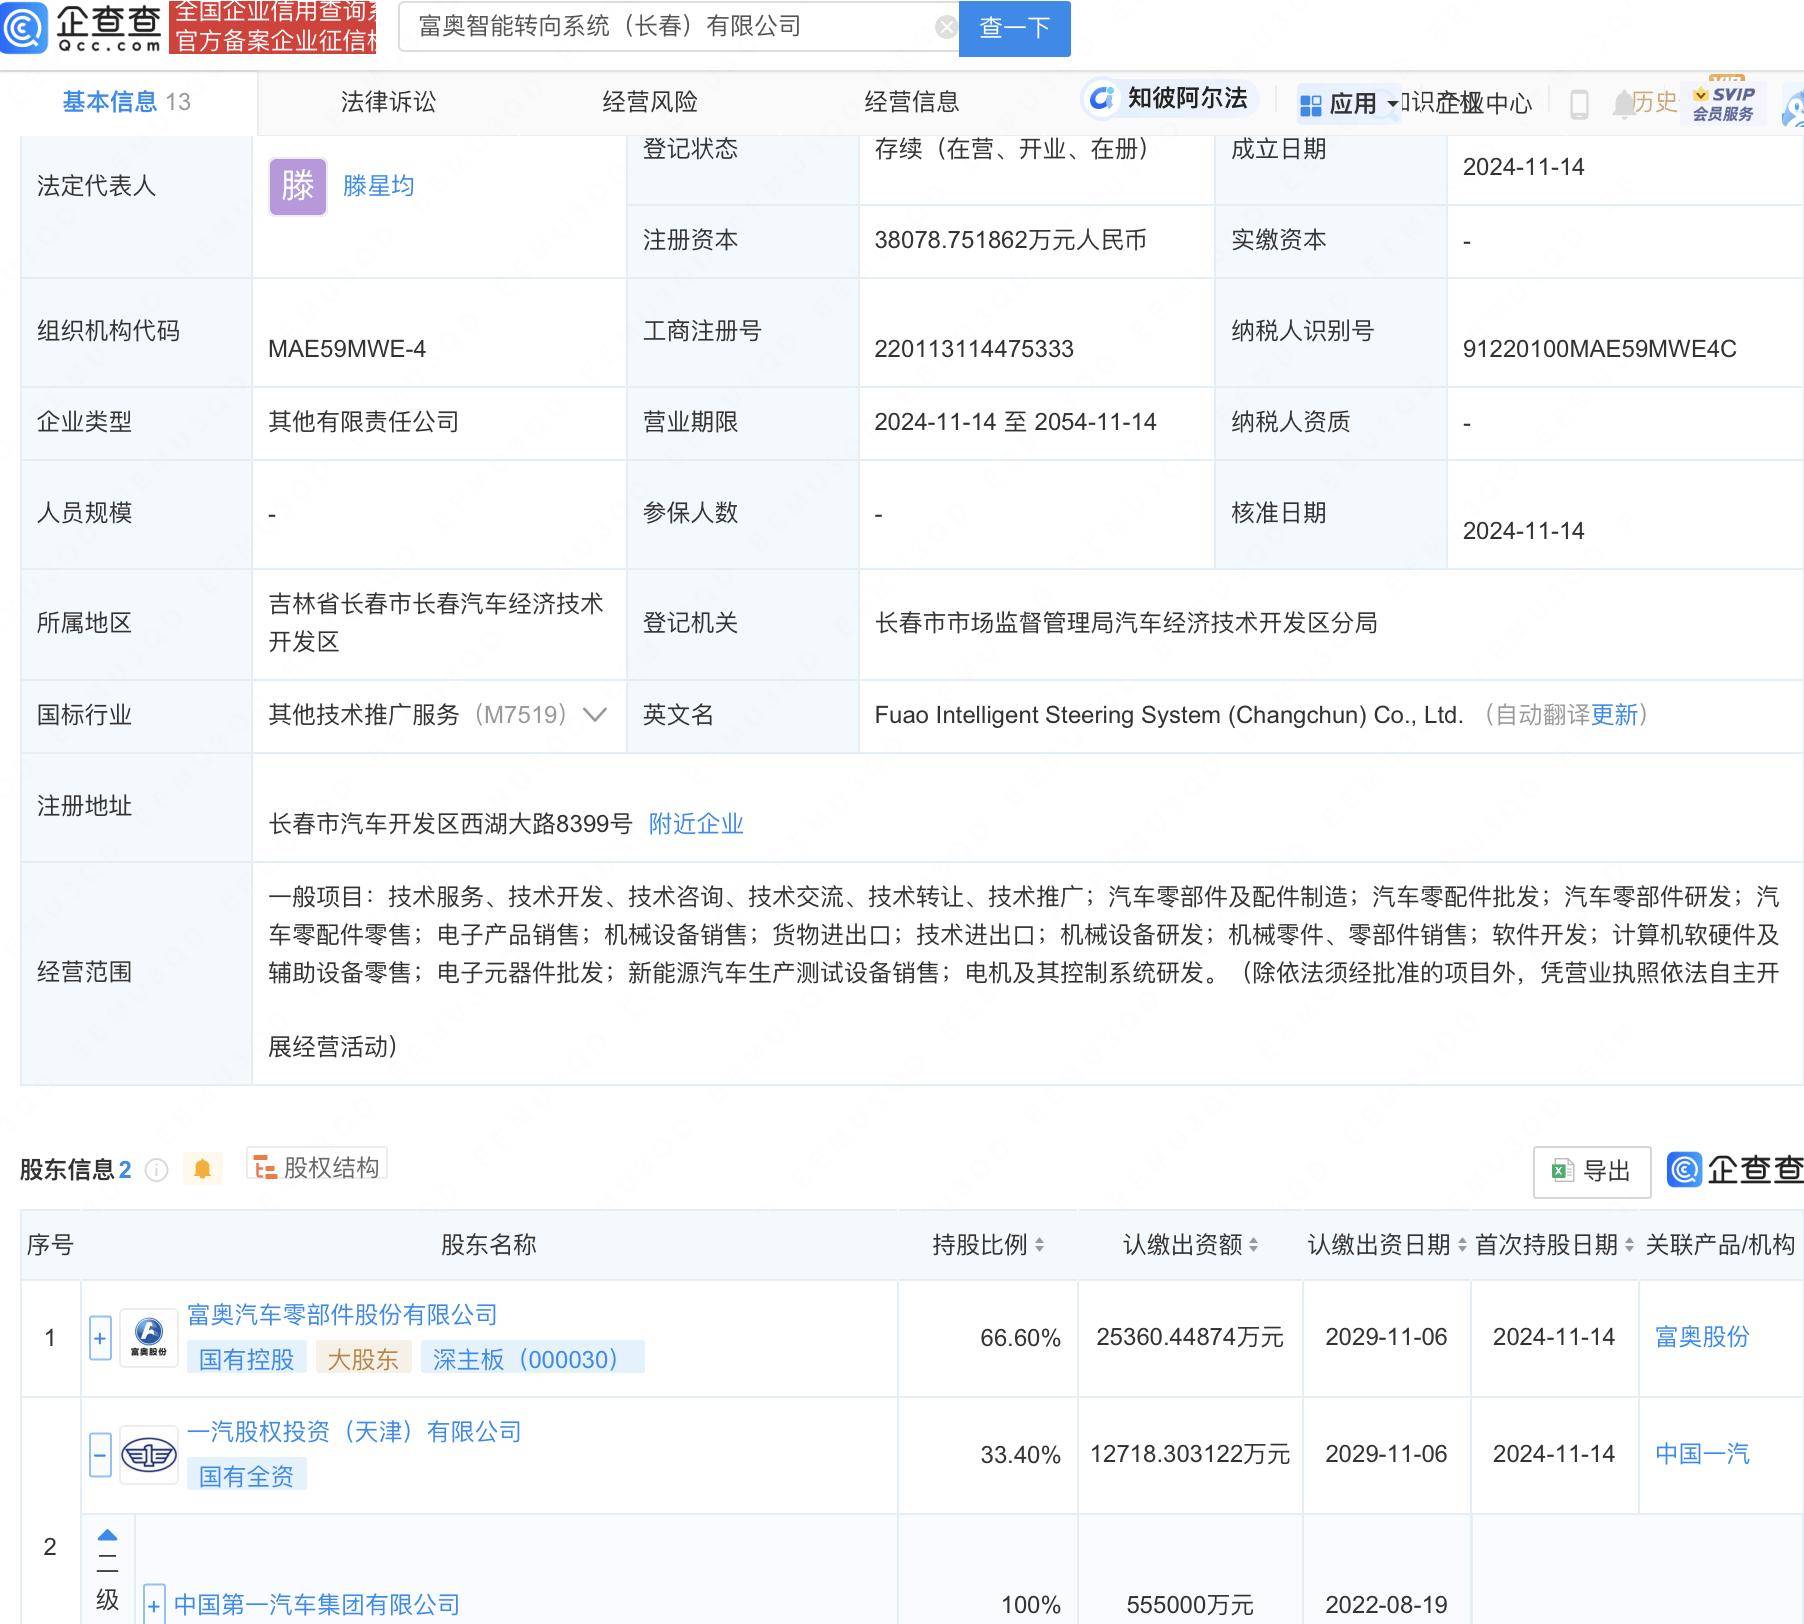Click the 25360.44874万元 contribution cell
Screen dimensions: 1804x1624
1190,1337
